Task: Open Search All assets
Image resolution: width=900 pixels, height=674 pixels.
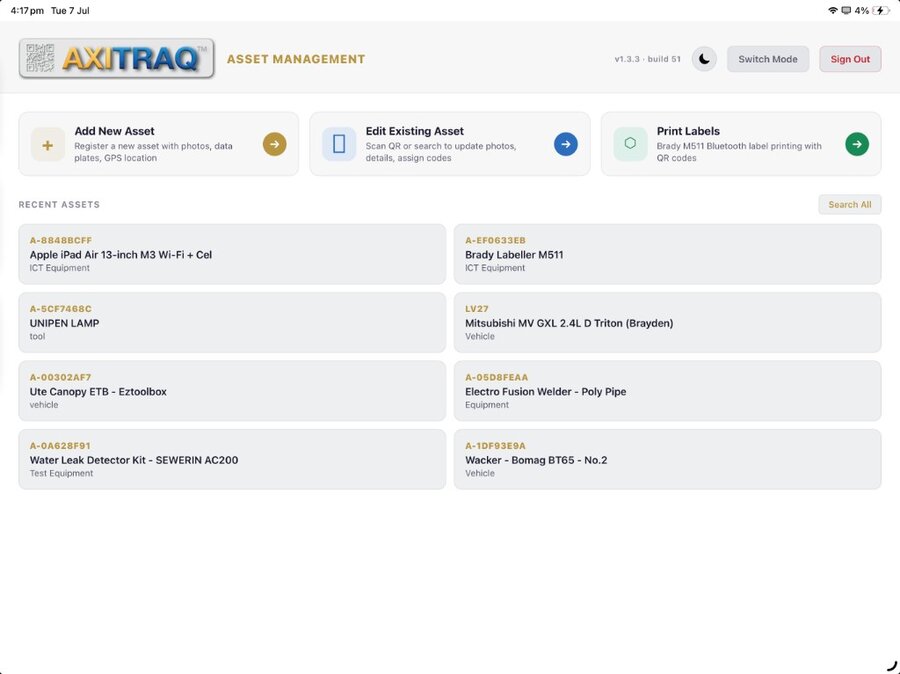Action: [x=849, y=204]
